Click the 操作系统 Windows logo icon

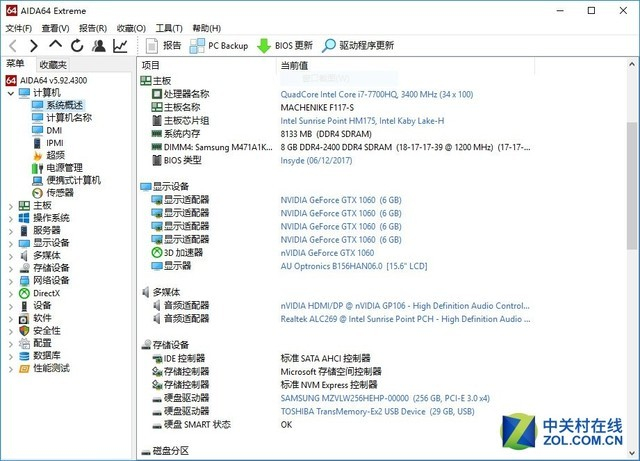tap(24, 218)
